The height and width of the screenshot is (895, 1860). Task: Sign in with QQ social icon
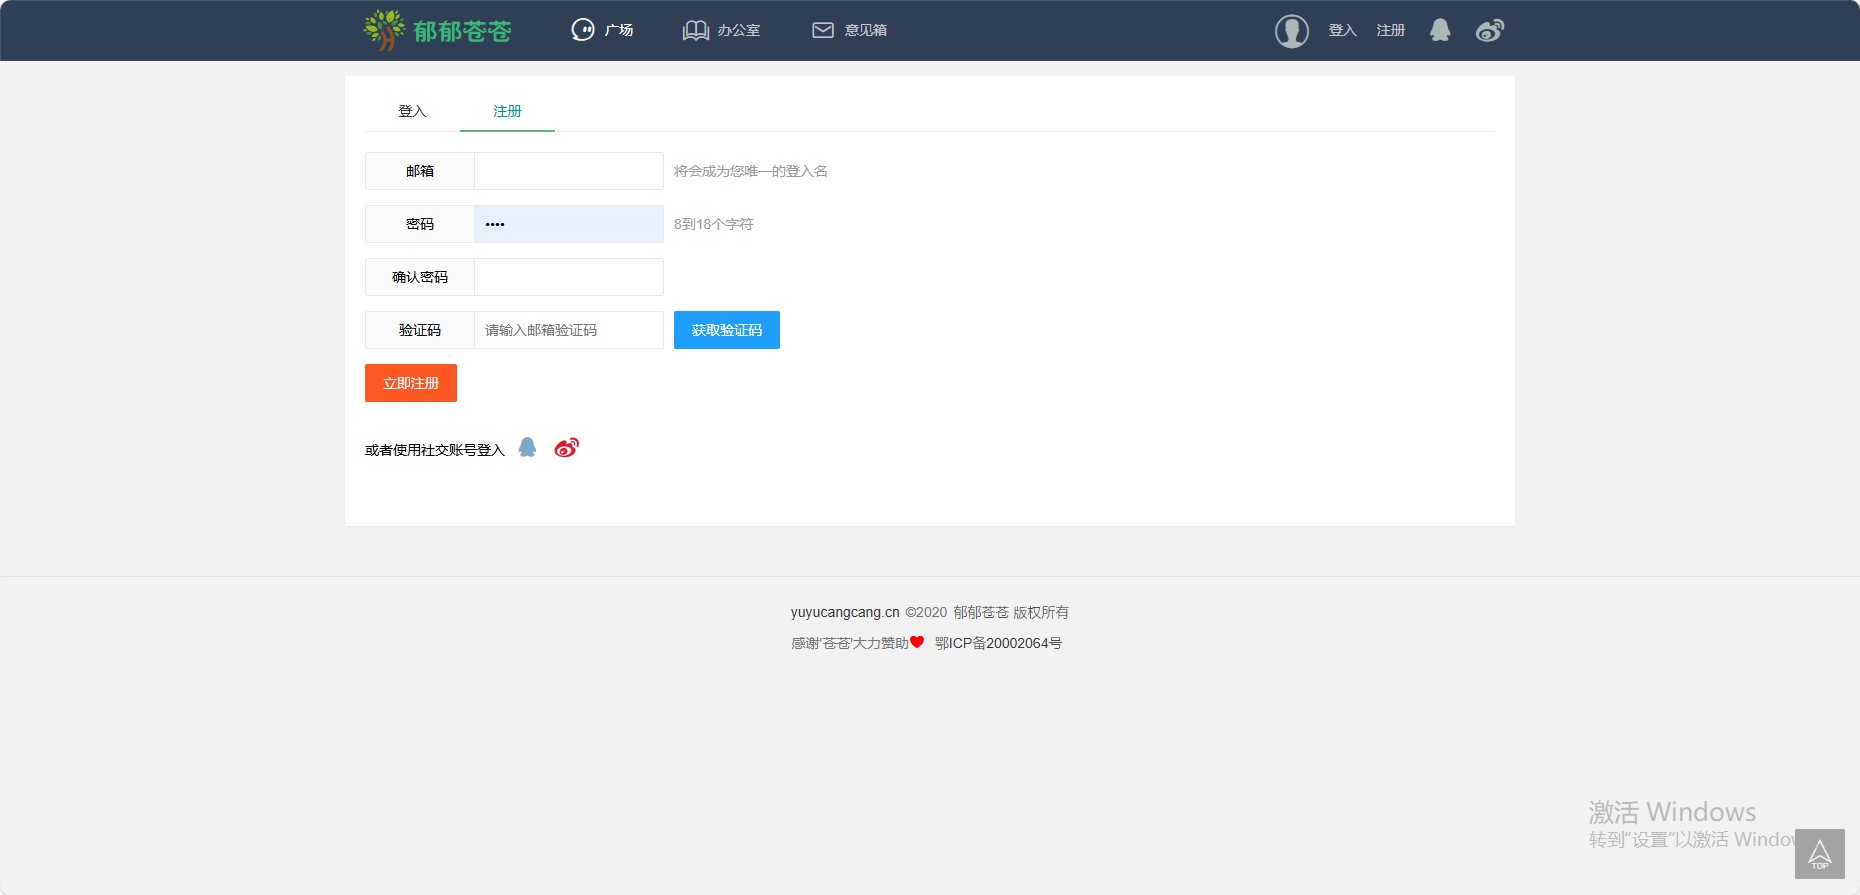click(527, 447)
